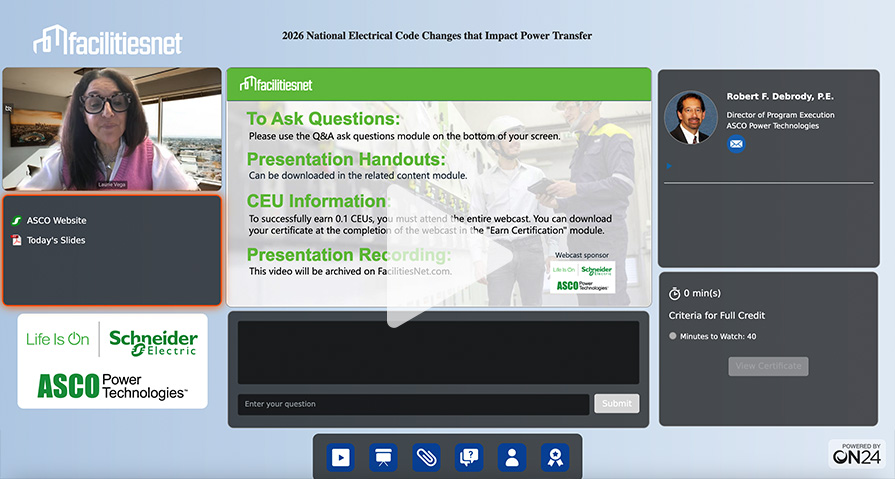Open the ASCO Website link
The height and width of the screenshot is (479, 895).
pos(56,220)
